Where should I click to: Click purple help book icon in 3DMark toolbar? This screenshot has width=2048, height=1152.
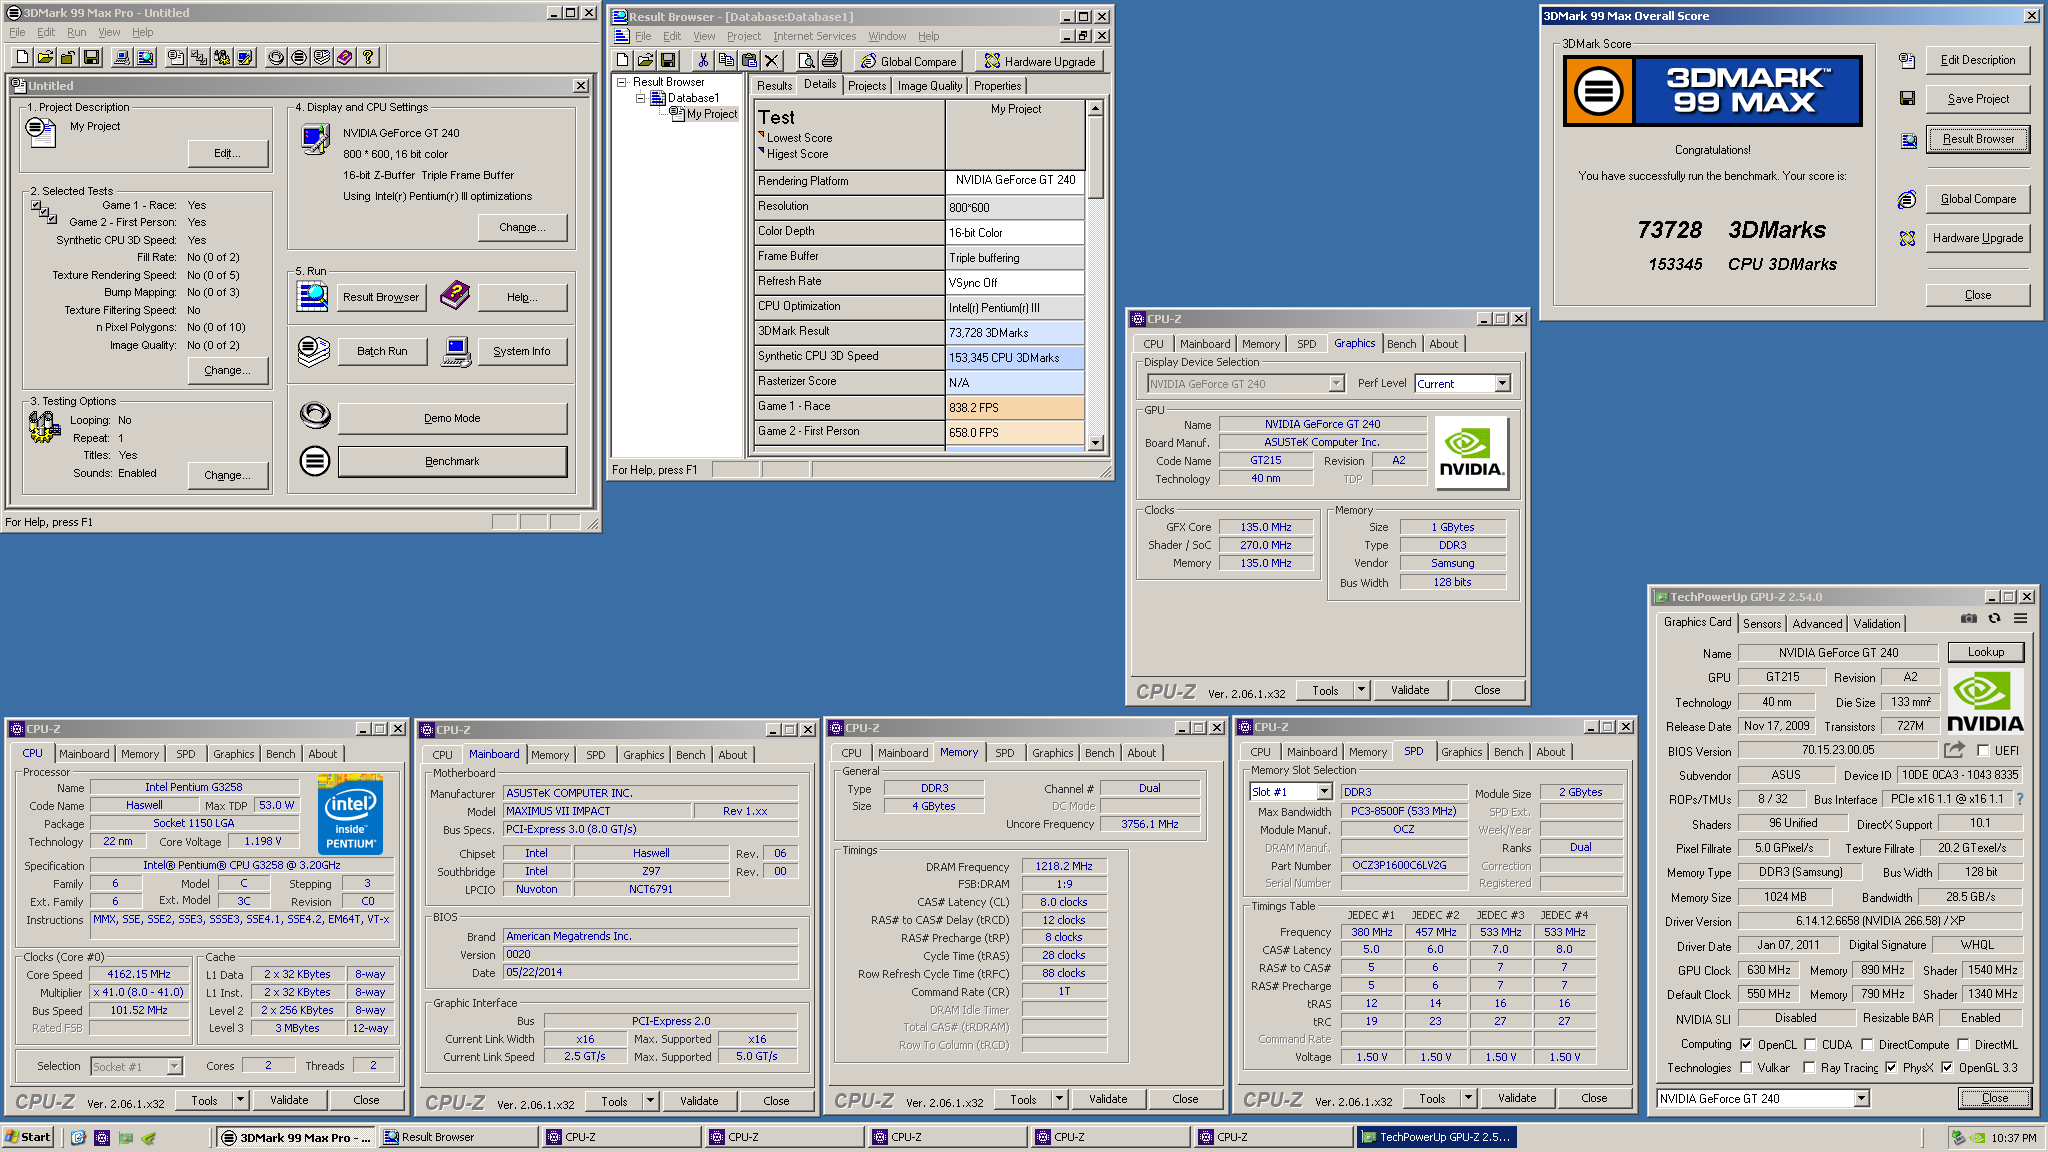click(x=344, y=57)
